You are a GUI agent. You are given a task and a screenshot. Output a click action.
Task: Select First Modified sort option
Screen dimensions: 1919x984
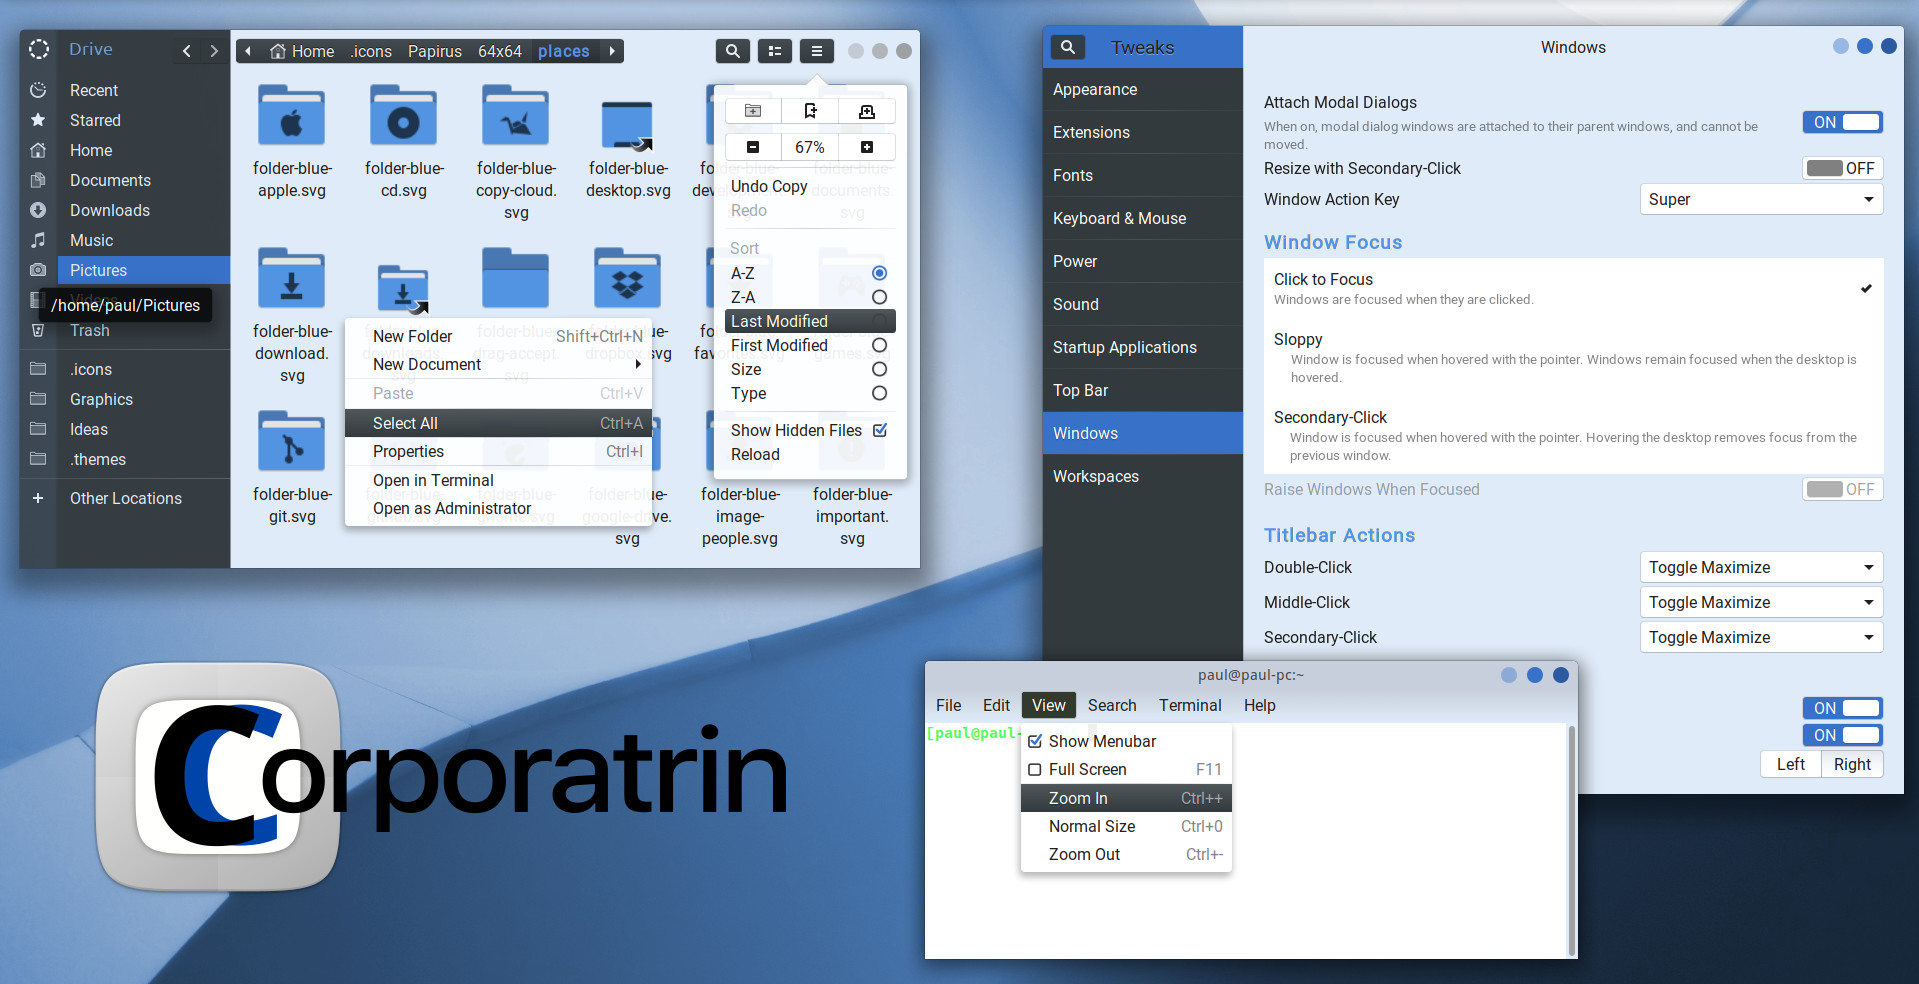coord(810,345)
